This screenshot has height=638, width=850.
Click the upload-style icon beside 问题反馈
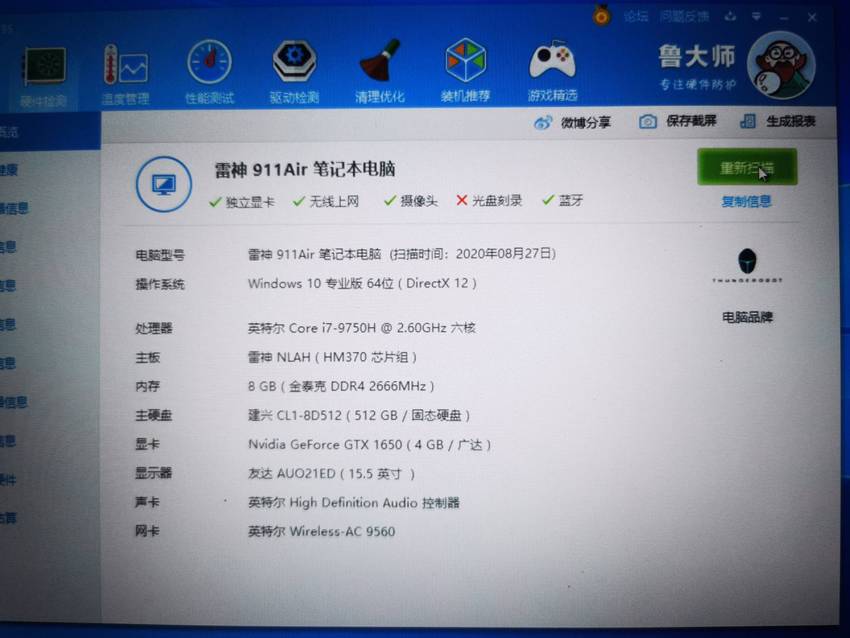730,17
